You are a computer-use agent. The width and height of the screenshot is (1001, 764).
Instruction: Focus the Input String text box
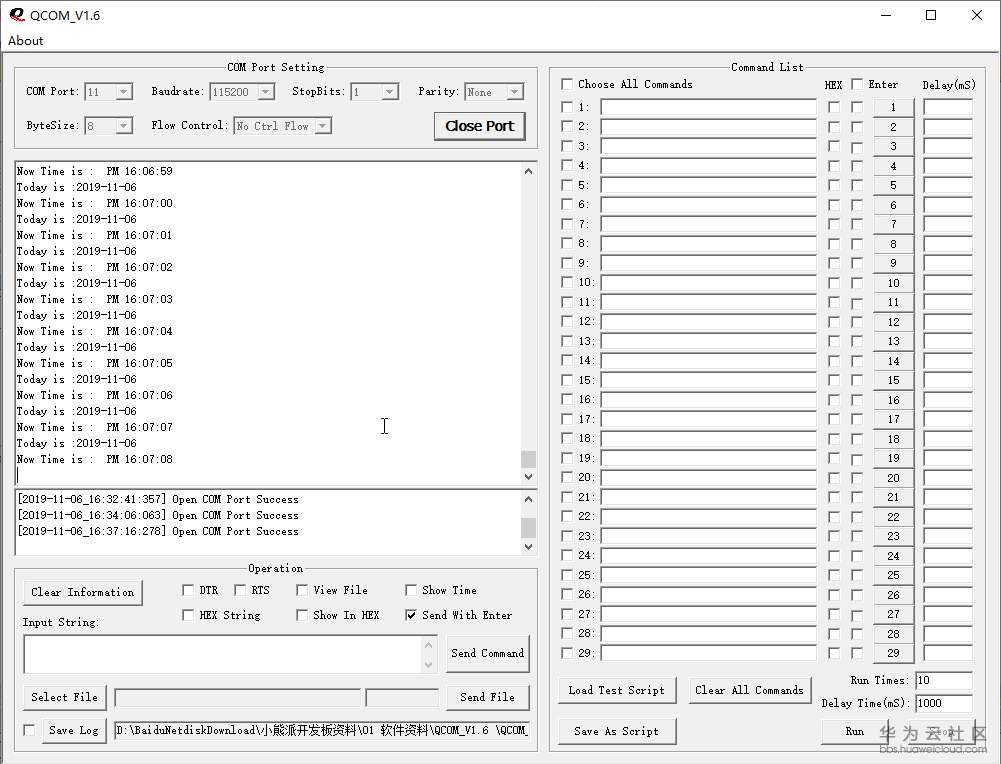pyautogui.click(x=222, y=654)
